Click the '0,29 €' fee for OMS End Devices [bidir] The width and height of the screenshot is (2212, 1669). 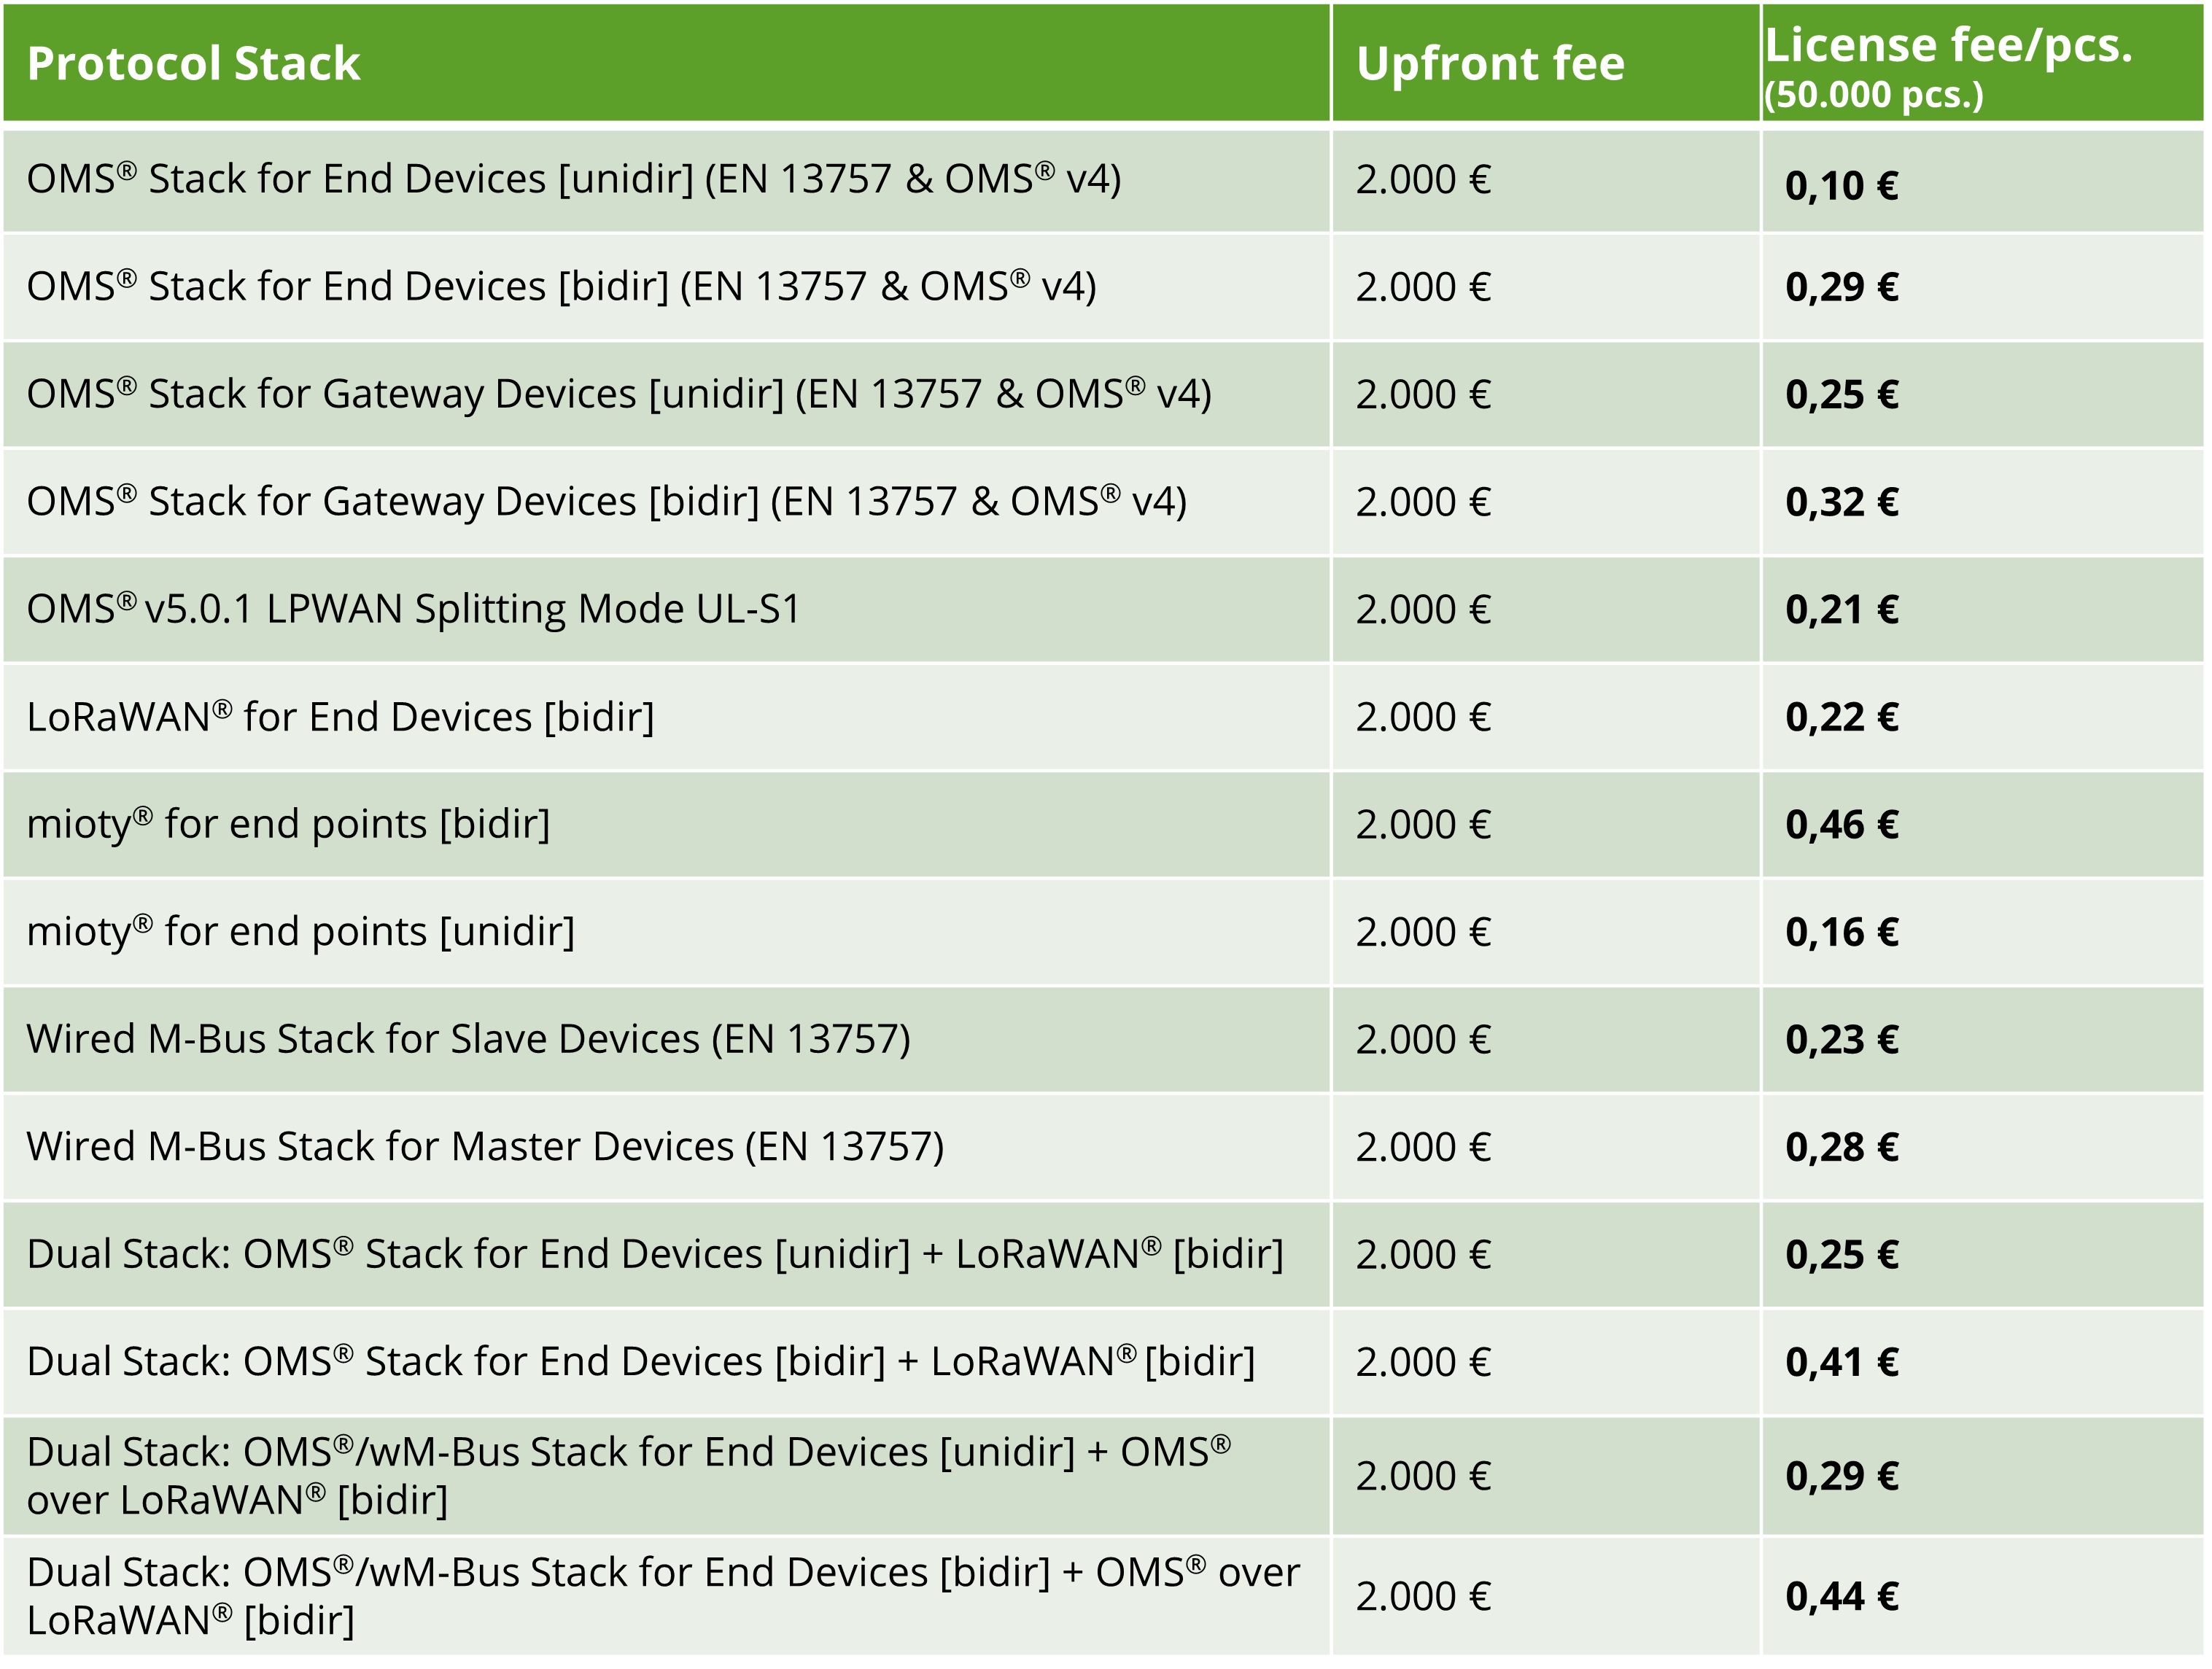1842,287
